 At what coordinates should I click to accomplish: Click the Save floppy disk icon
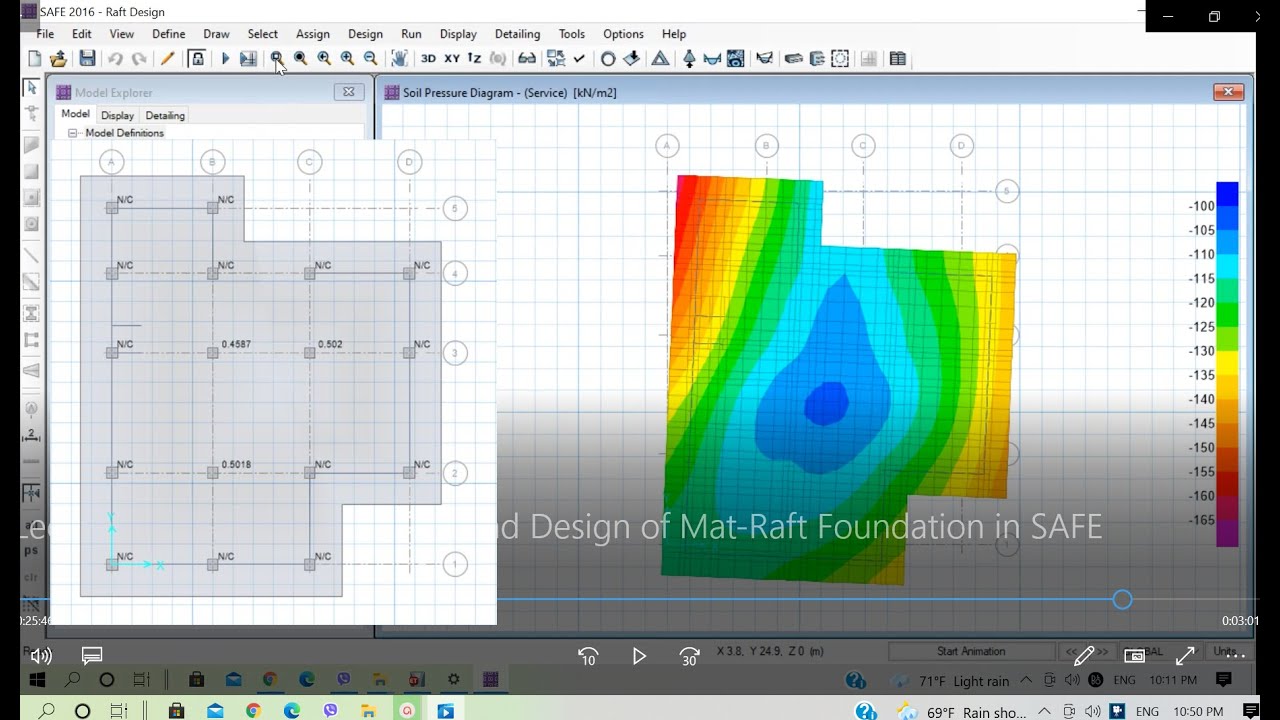tap(87, 59)
